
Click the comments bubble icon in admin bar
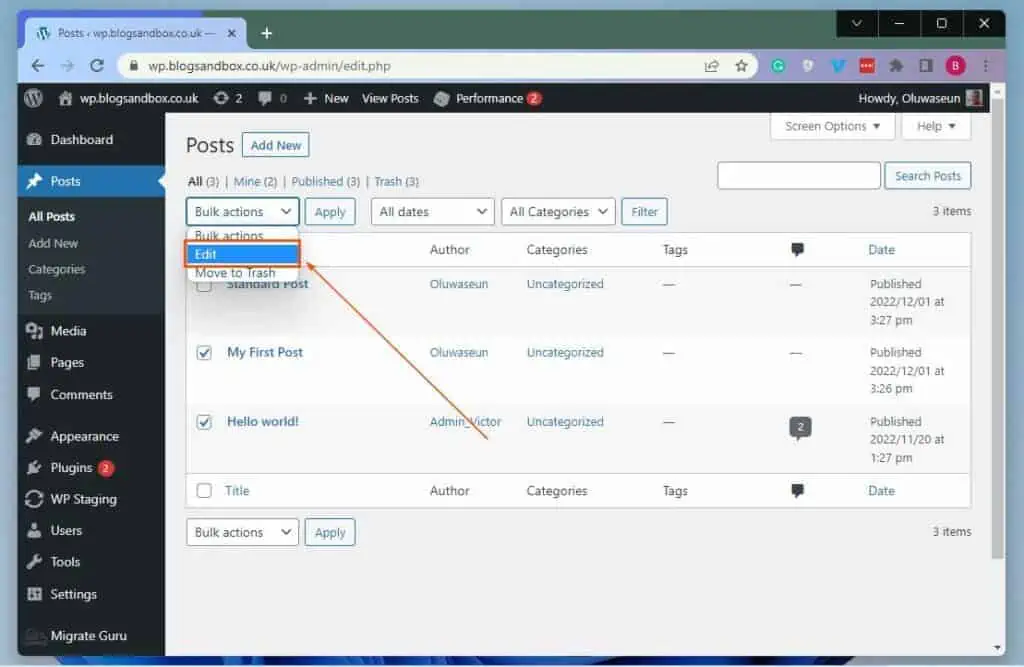point(263,98)
